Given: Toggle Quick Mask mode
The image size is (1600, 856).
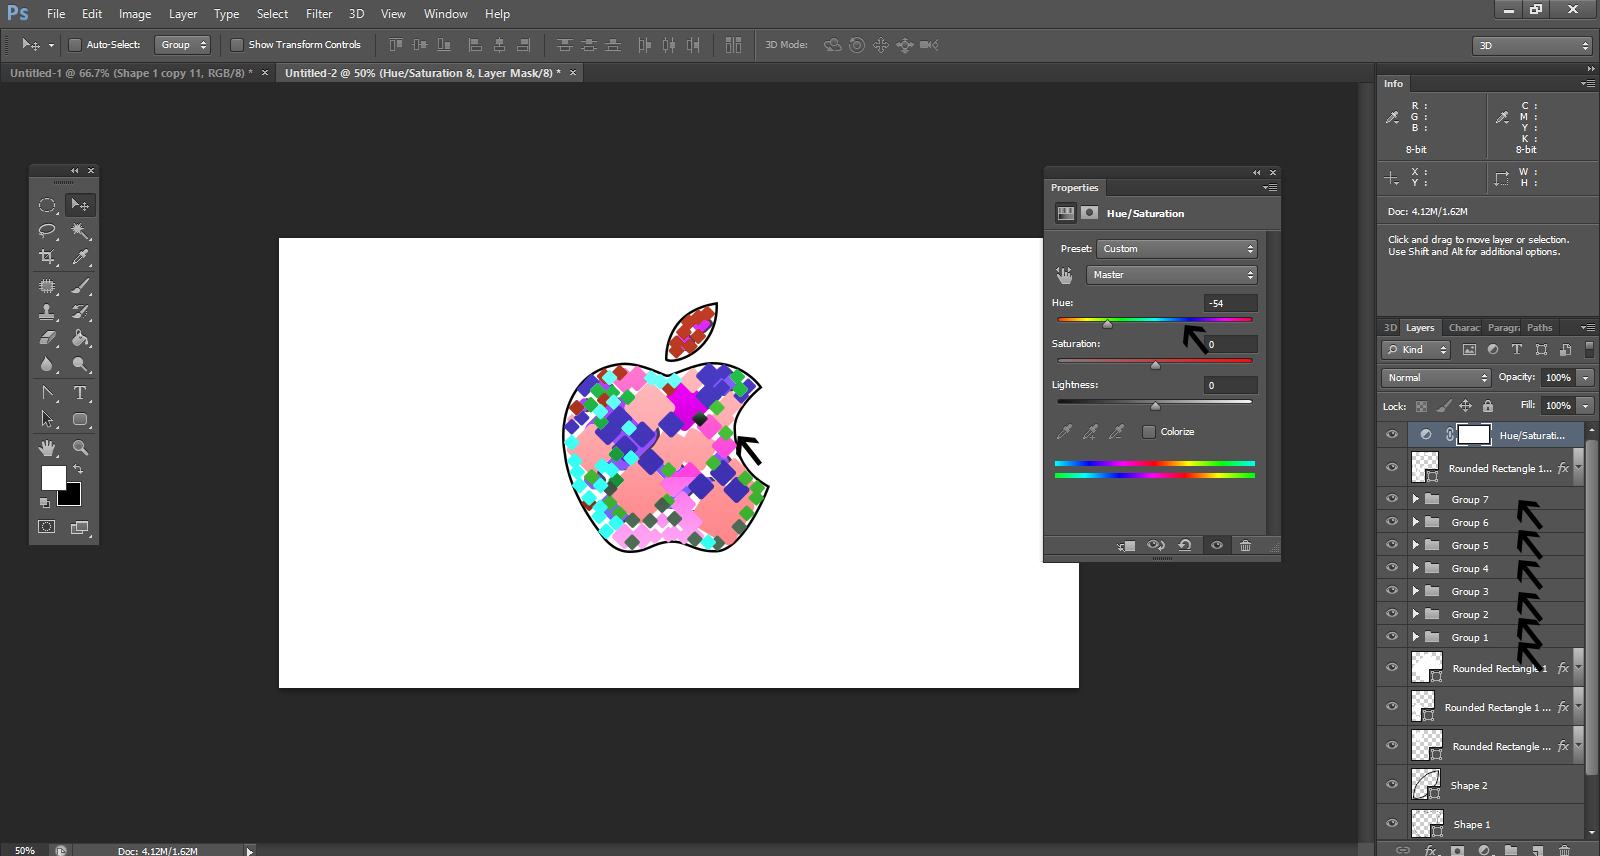Looking at the screenshot, I should coord(47,527).
